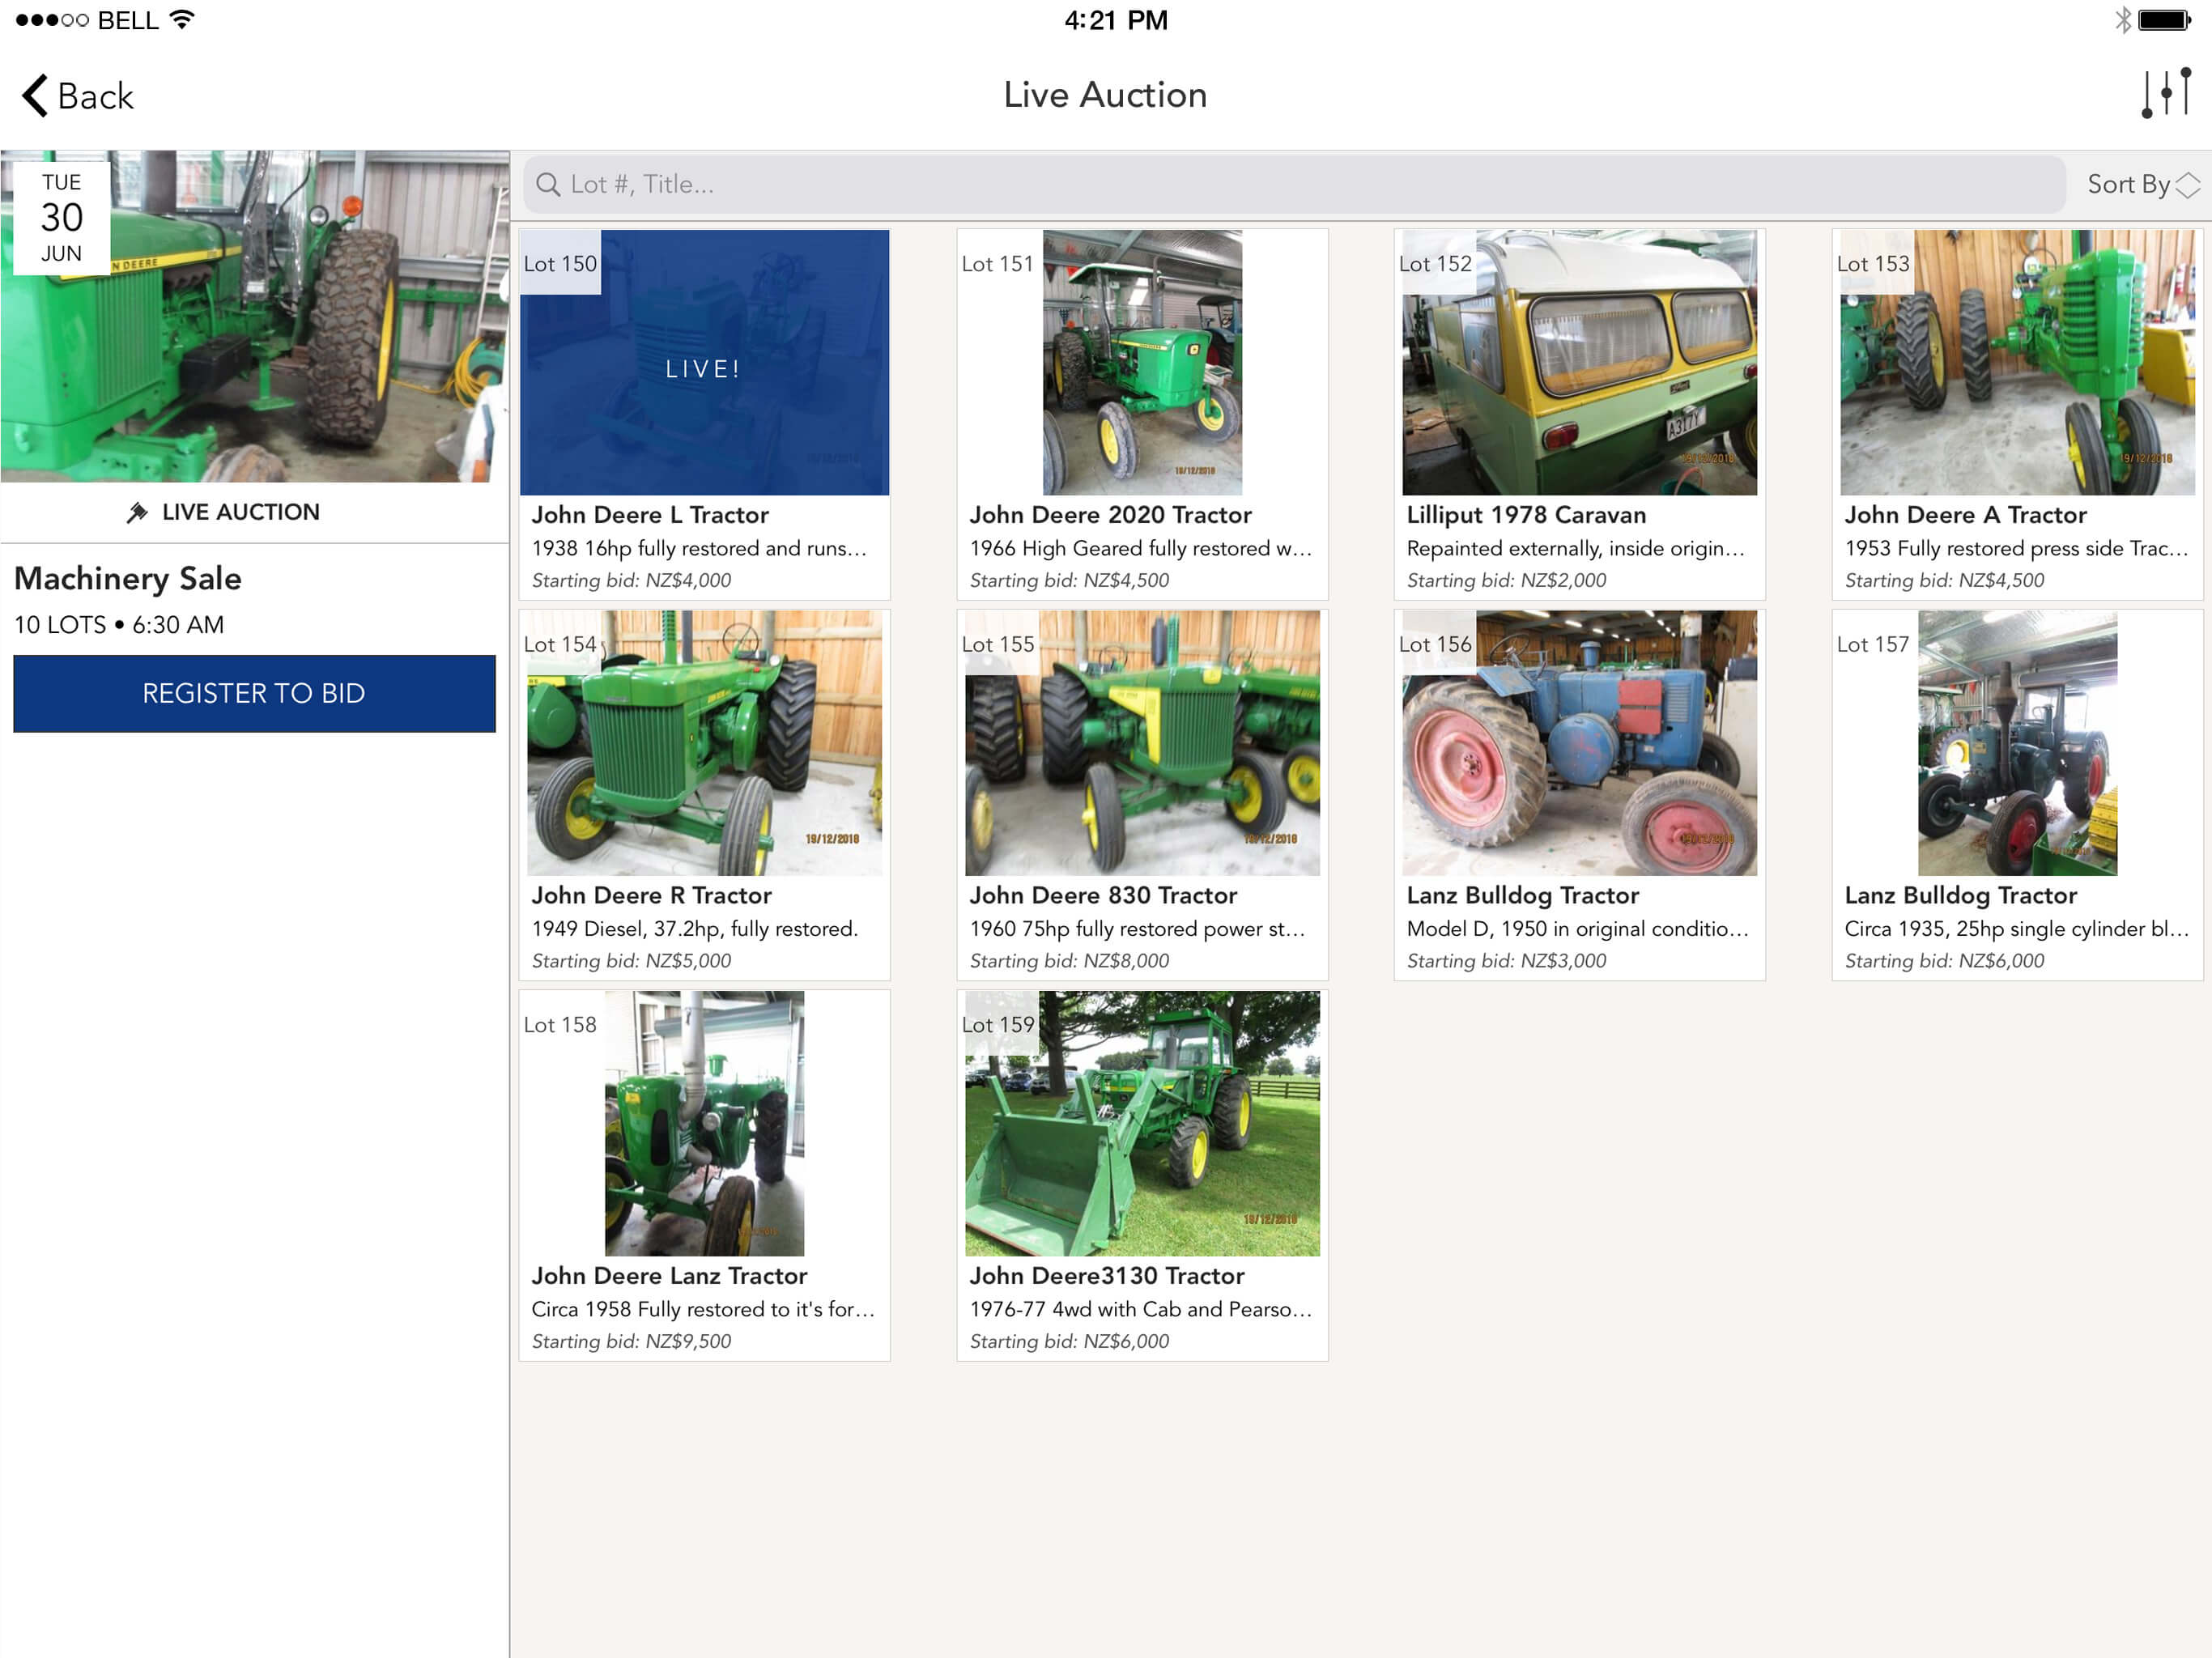Tap the battery status icon
This screenshot has height=1658, width=2212.
[x=2164, y=20]
